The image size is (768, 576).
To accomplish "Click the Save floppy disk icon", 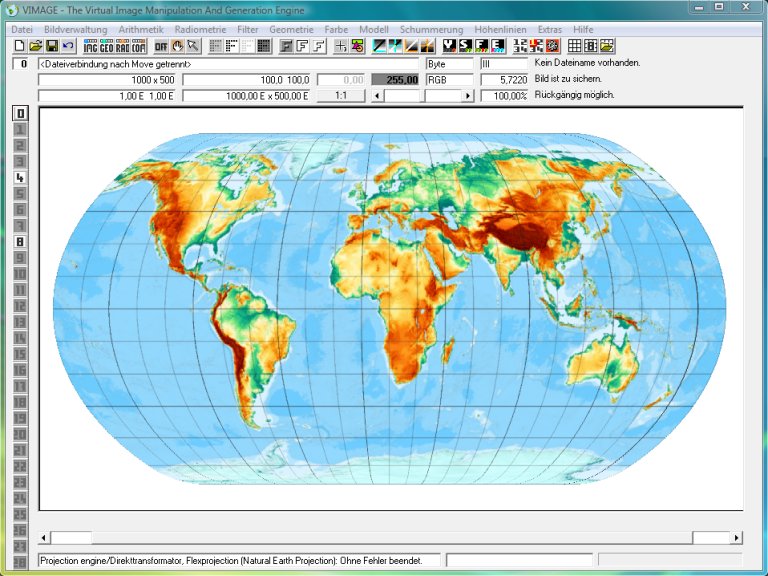I will pyautogui.click(x=51, y=46).
